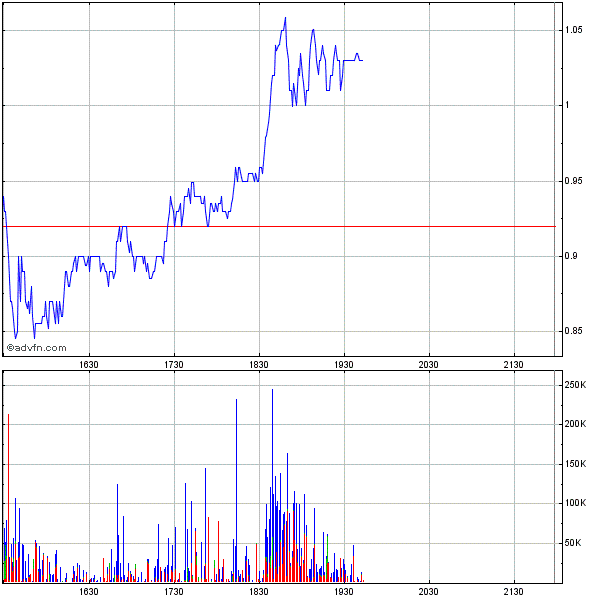Pick the 1930 time label under volume chart

344,592
